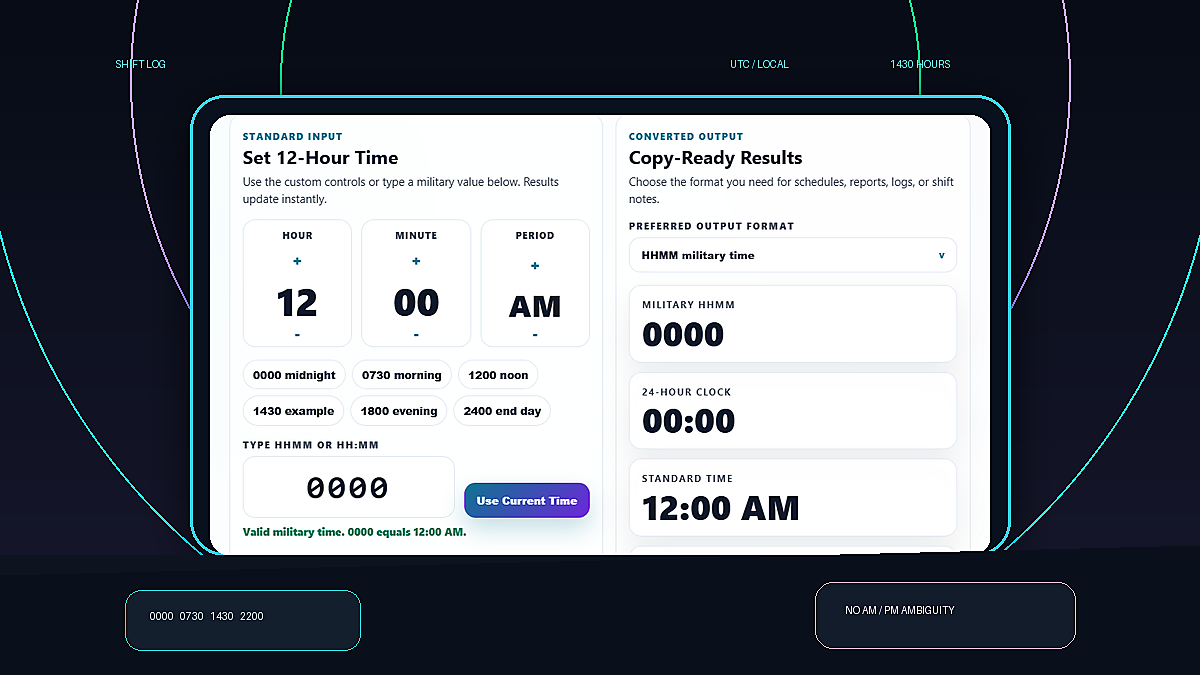Click the valid military time message
Image resolution: width=1200 pixels, height=675 pixels.
pyautogui.click(x=354, y=532)
